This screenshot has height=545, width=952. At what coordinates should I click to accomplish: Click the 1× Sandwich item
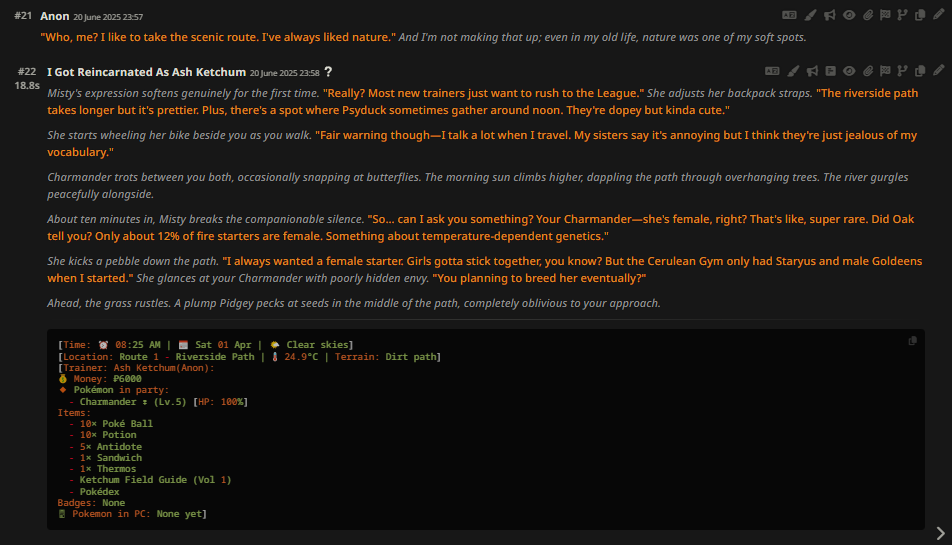[105, 458]
